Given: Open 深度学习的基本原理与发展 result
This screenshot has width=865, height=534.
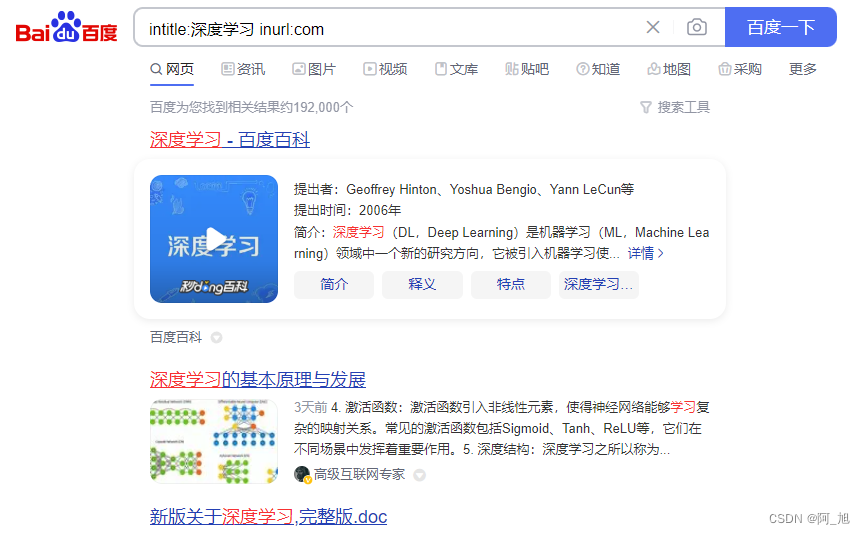Looking at the screenshot, I should coord(258,380).
